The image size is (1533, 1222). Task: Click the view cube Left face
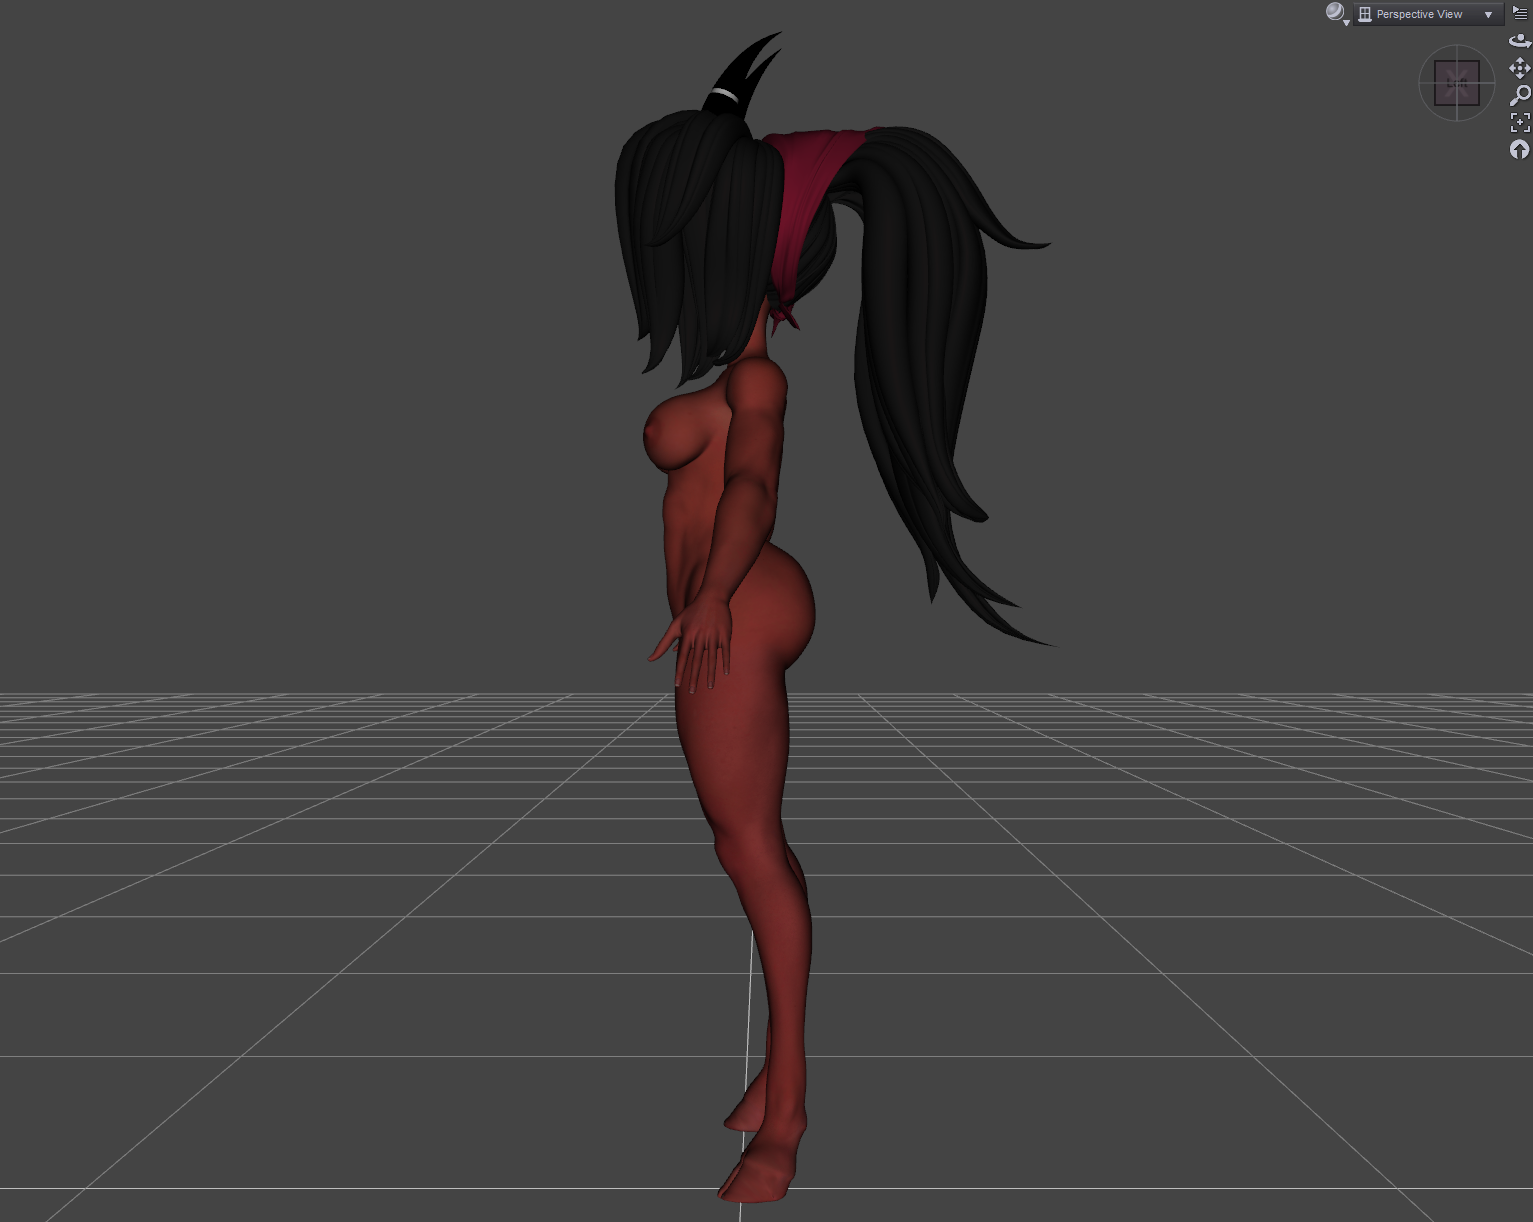tap(1456, 83)
